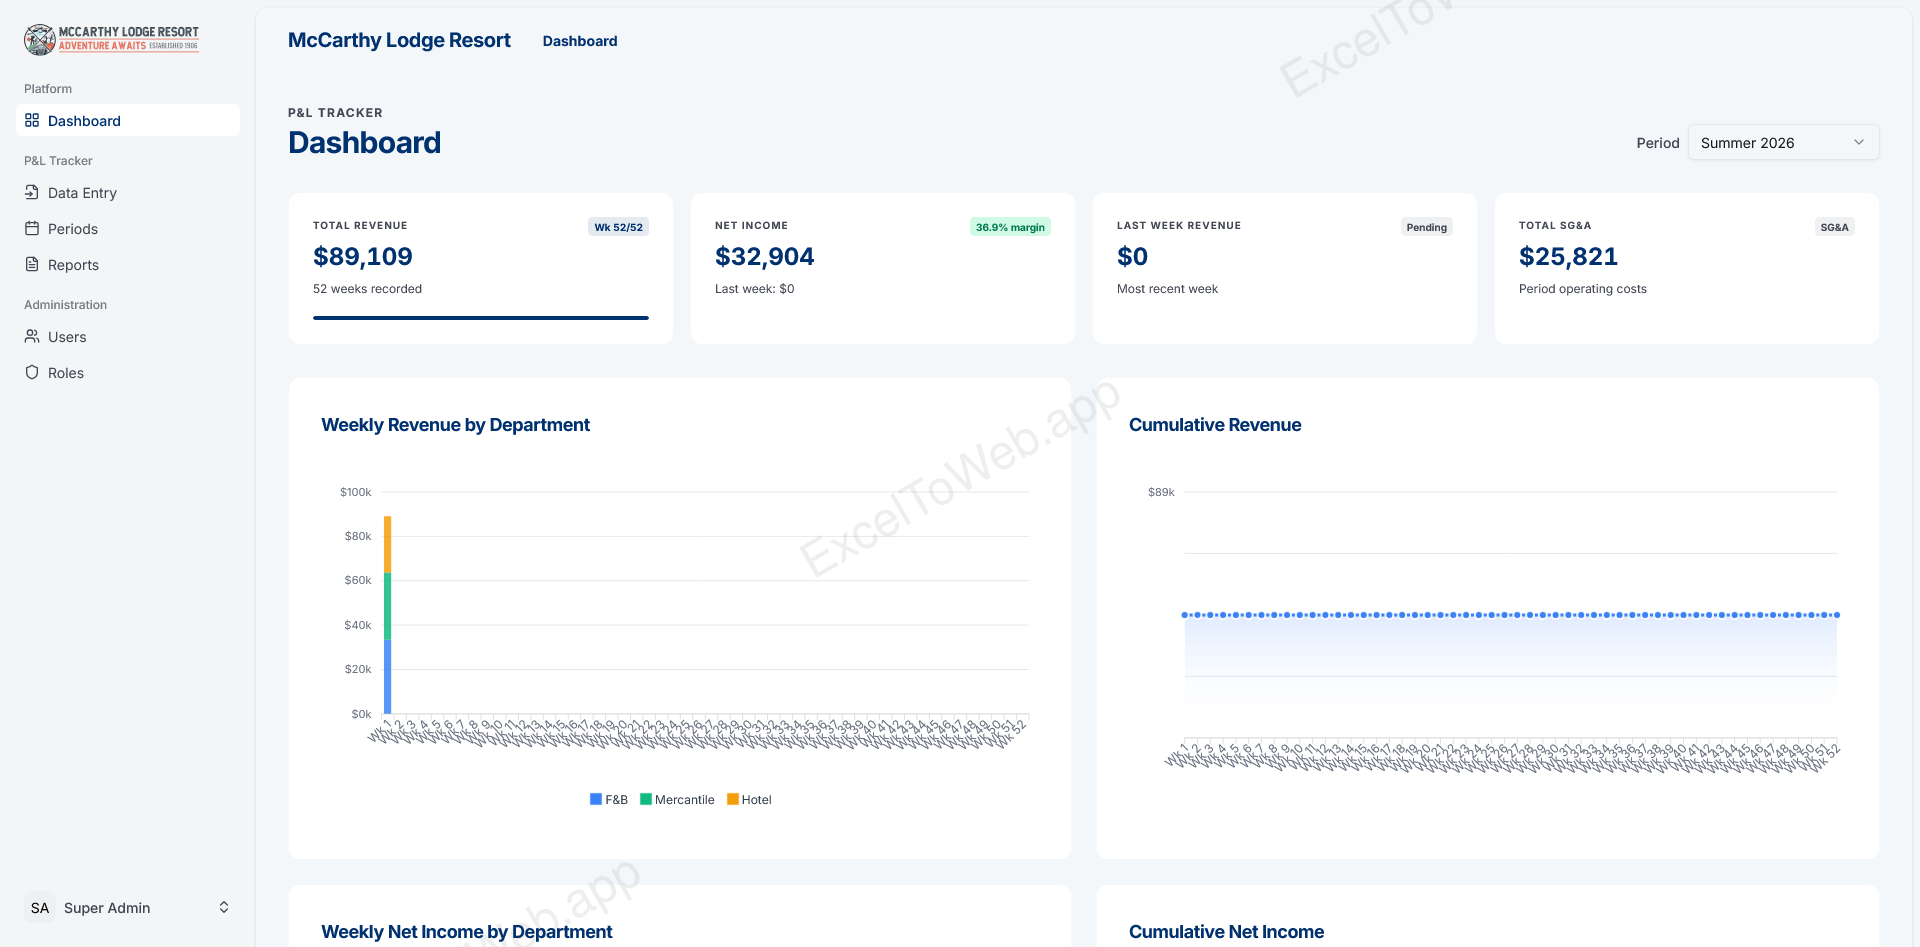Select the Dashboard grid icon in sidebar

click(x=32, y=120)
